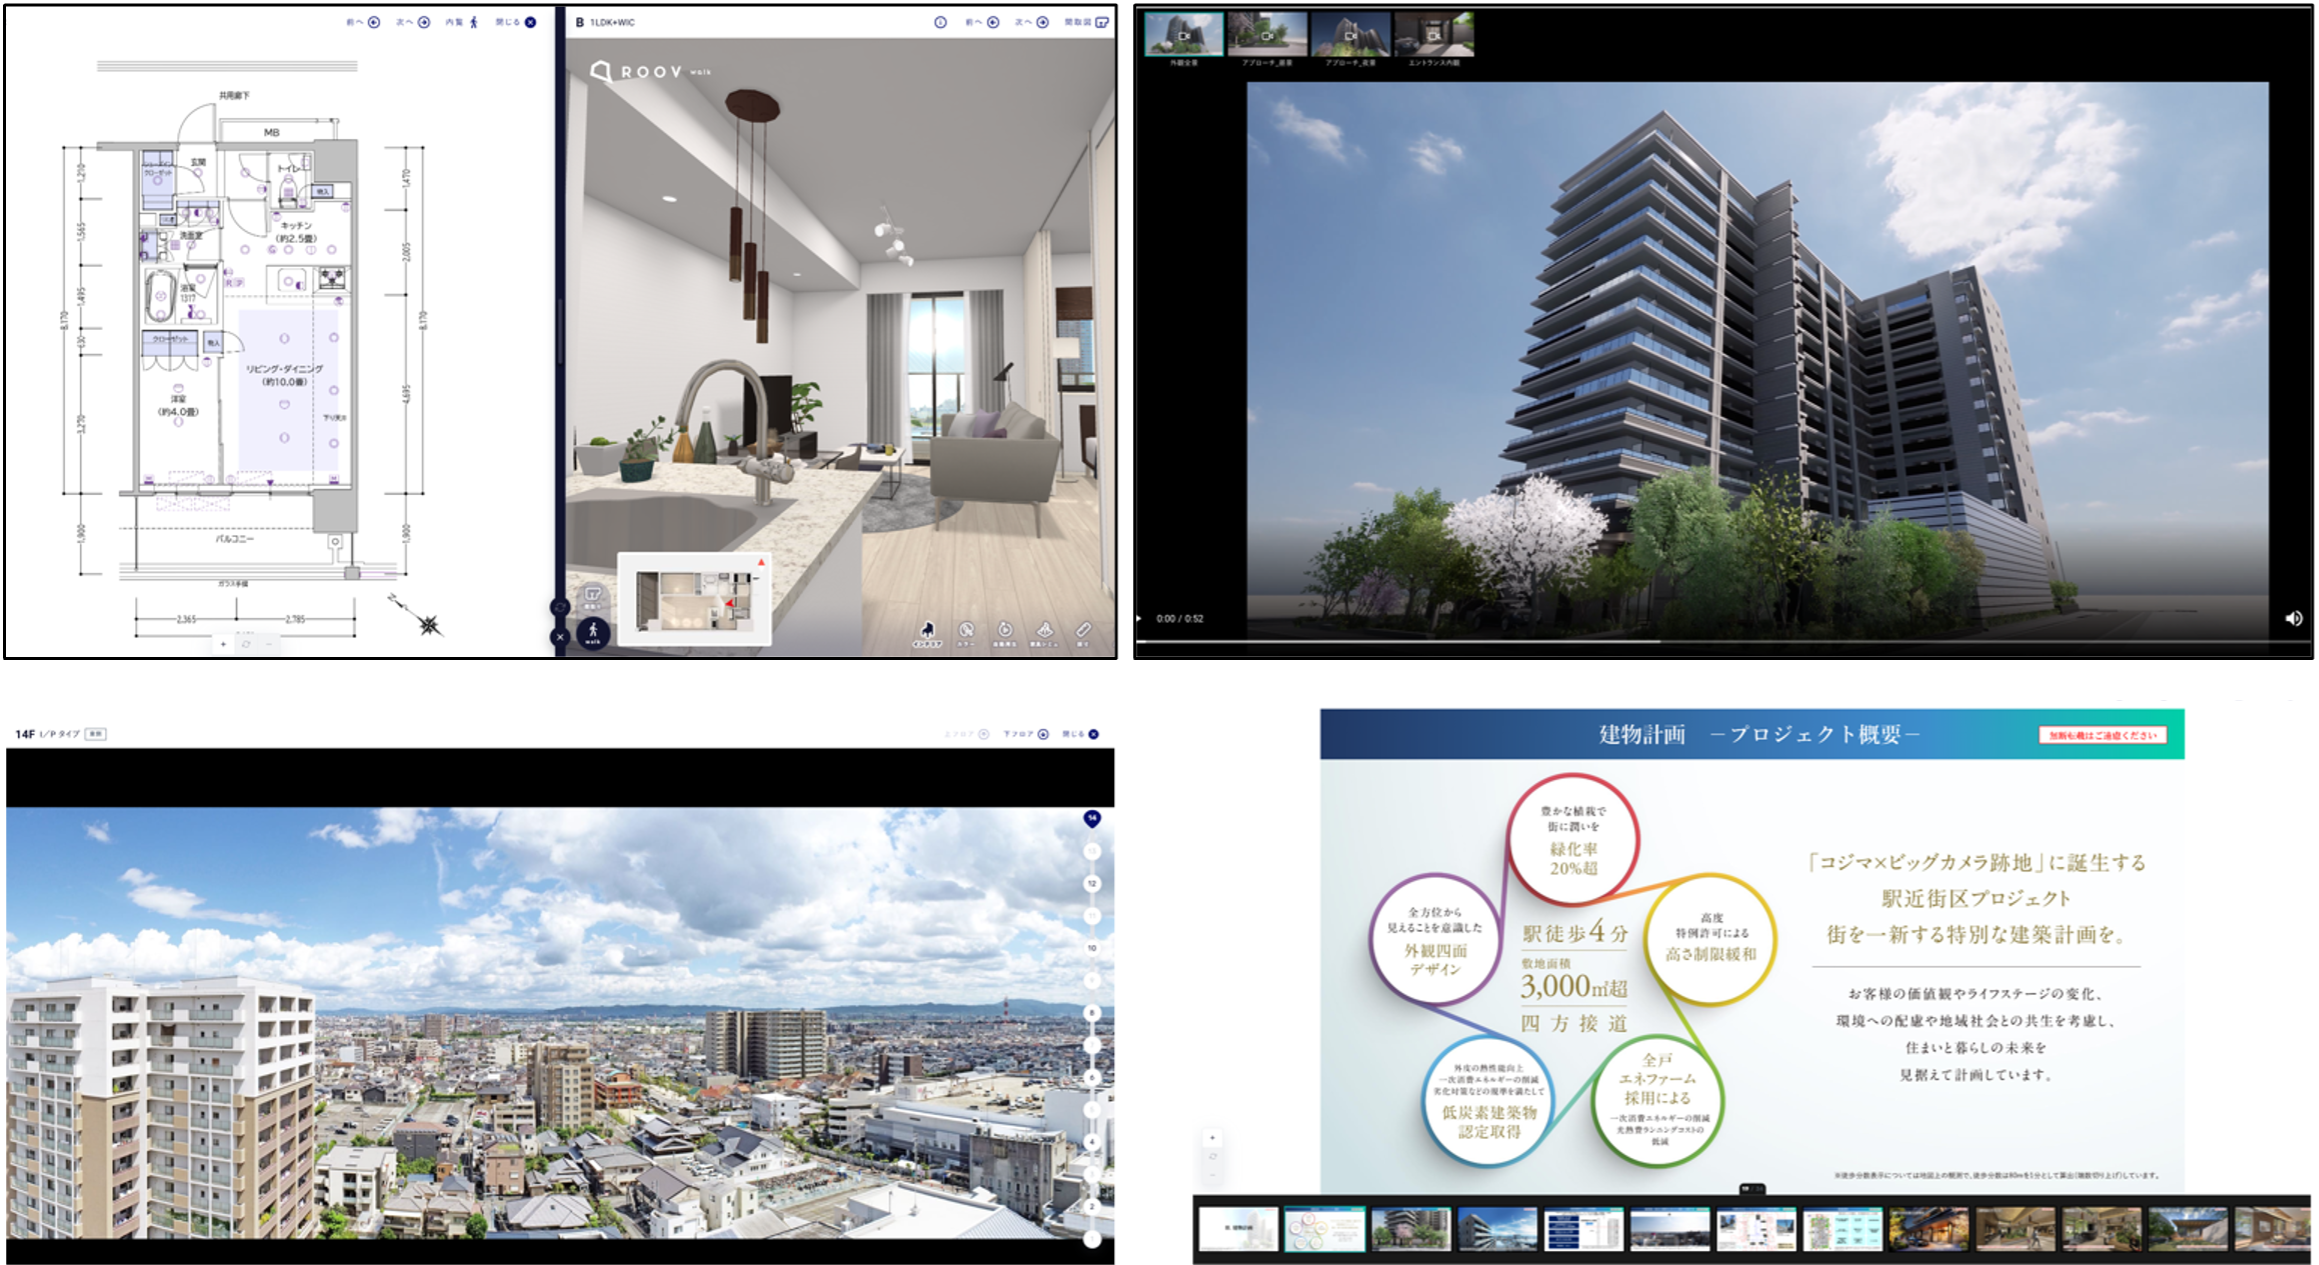Click the auto-play circular arrow icon
Image resolution: width=2319 pixels, height=1265 pixels.
pos(1005,630)
